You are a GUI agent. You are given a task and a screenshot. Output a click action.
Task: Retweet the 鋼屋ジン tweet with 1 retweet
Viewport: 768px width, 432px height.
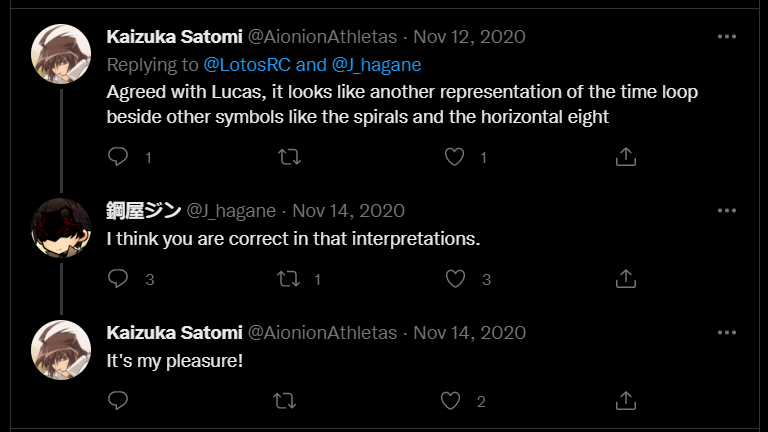point(288,279)
